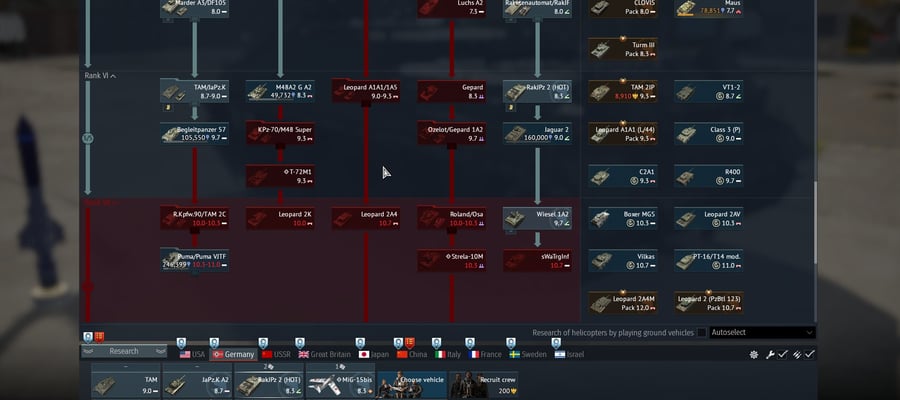Open the PT-16/T14 mod. vehicle card
Screen dimensions: 900x400
(x=709, y=261)
